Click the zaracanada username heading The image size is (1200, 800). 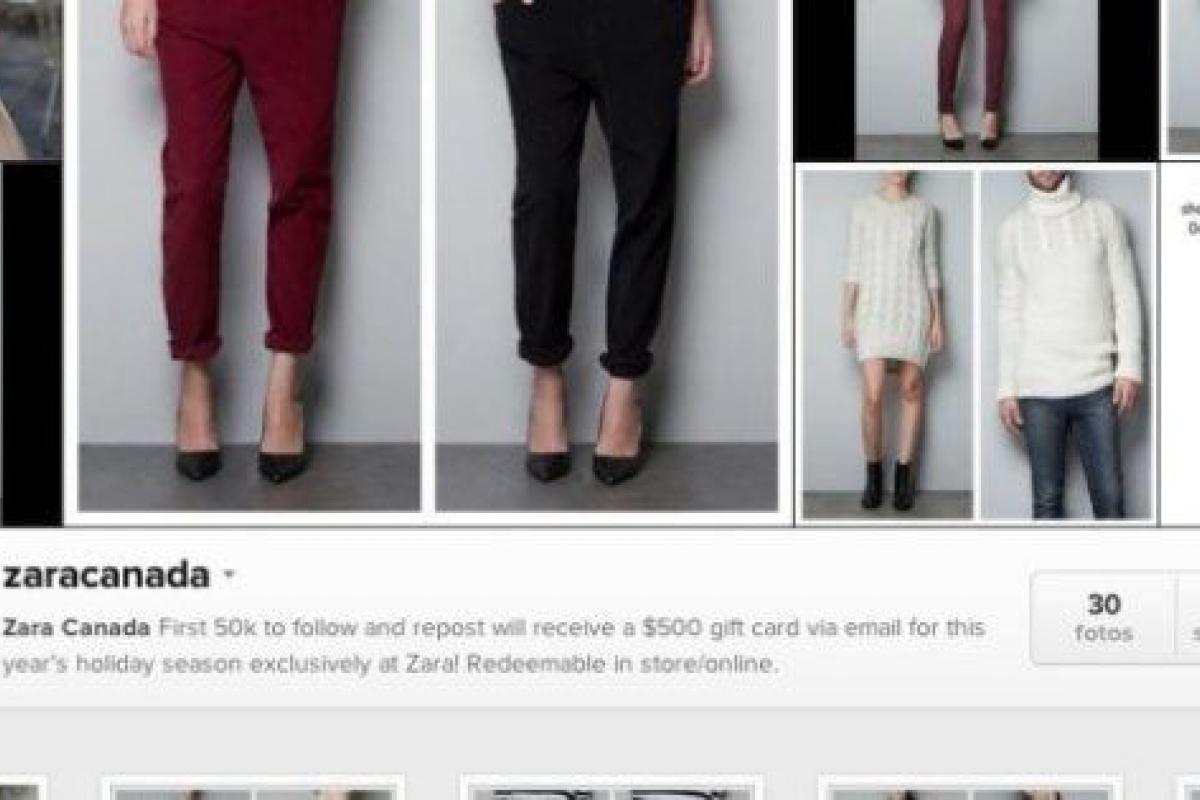[106, 575]
